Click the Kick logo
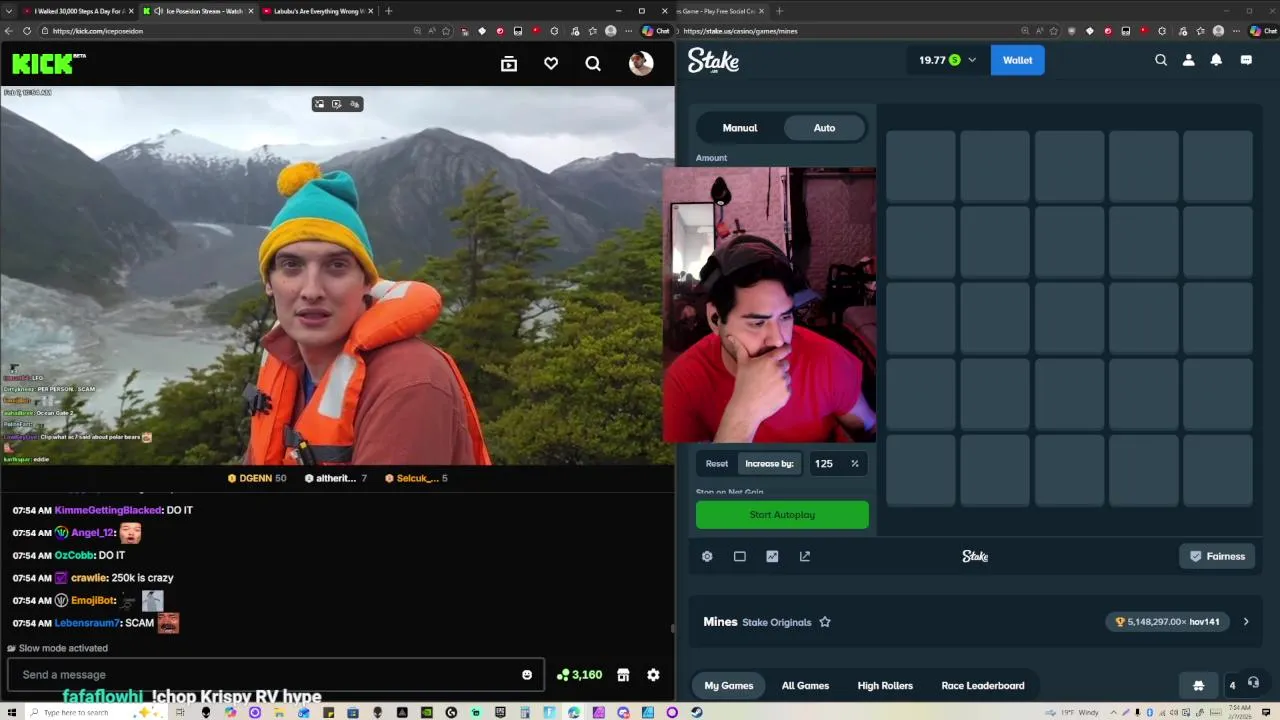This screenshot has height=720, width=1280. pyautogui.click(x=48, y=64)
